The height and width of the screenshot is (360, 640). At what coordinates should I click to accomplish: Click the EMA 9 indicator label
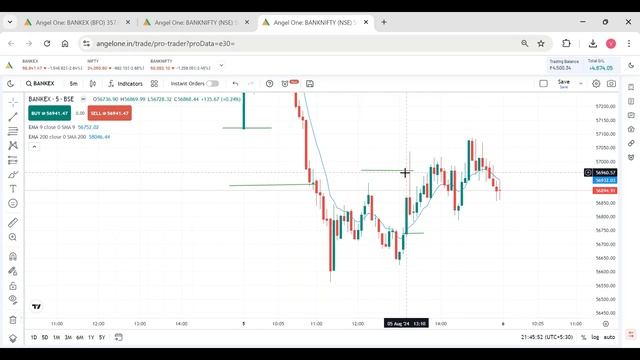pyautogui.click(x=52, y=127)
